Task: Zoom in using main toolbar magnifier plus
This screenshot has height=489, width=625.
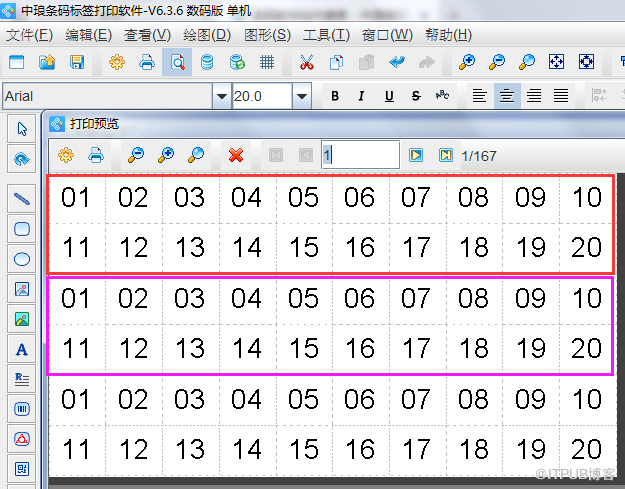Action: [467, 62]
